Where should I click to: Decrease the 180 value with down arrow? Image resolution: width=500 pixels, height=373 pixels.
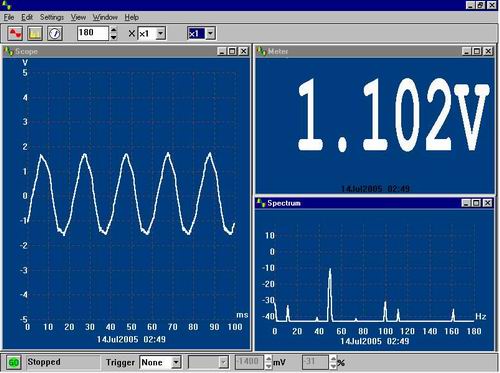(114, 37)
